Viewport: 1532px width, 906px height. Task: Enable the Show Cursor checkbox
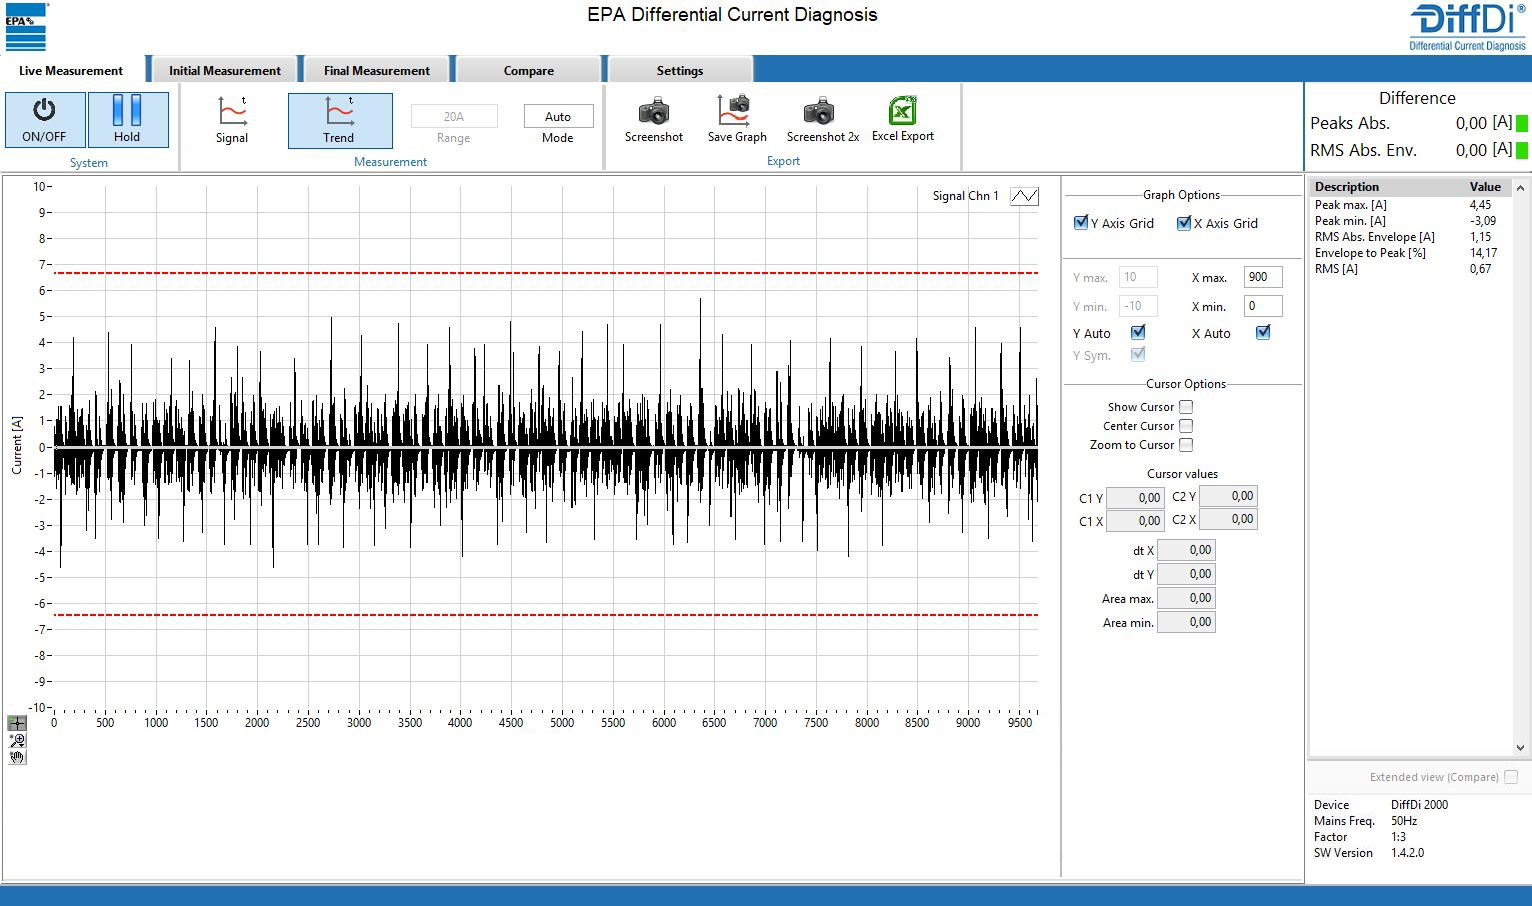(x=1186, y=407)
